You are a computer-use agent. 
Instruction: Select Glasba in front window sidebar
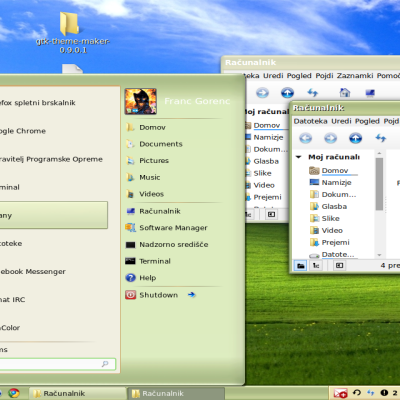pos(328,207)
